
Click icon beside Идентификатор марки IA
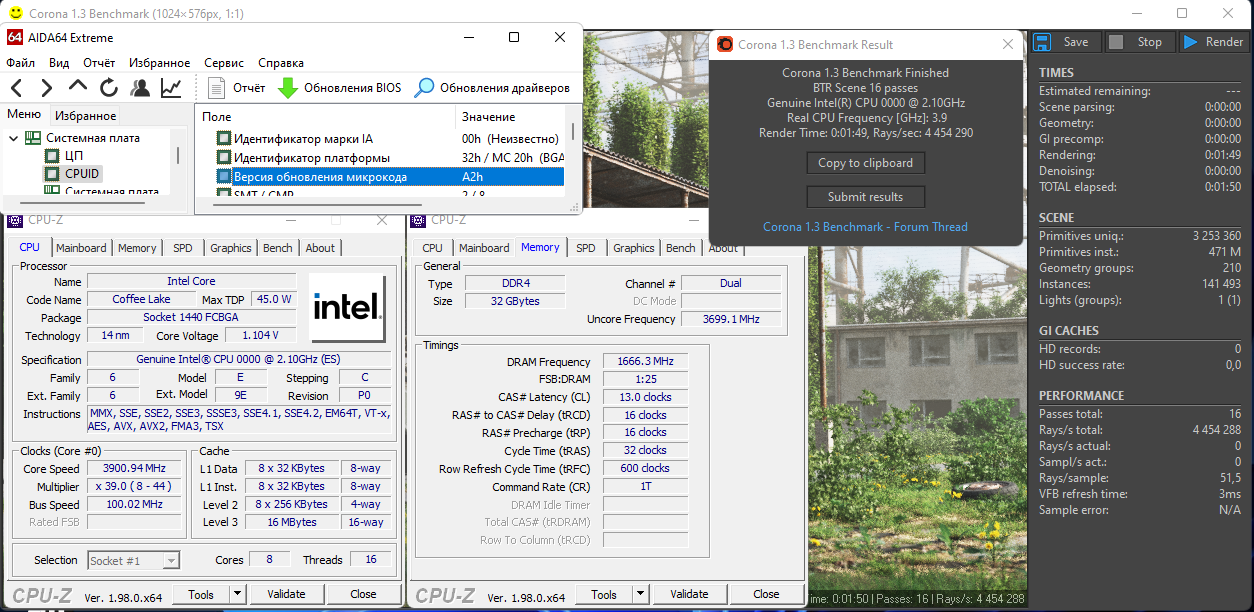[x=224, y=139]
